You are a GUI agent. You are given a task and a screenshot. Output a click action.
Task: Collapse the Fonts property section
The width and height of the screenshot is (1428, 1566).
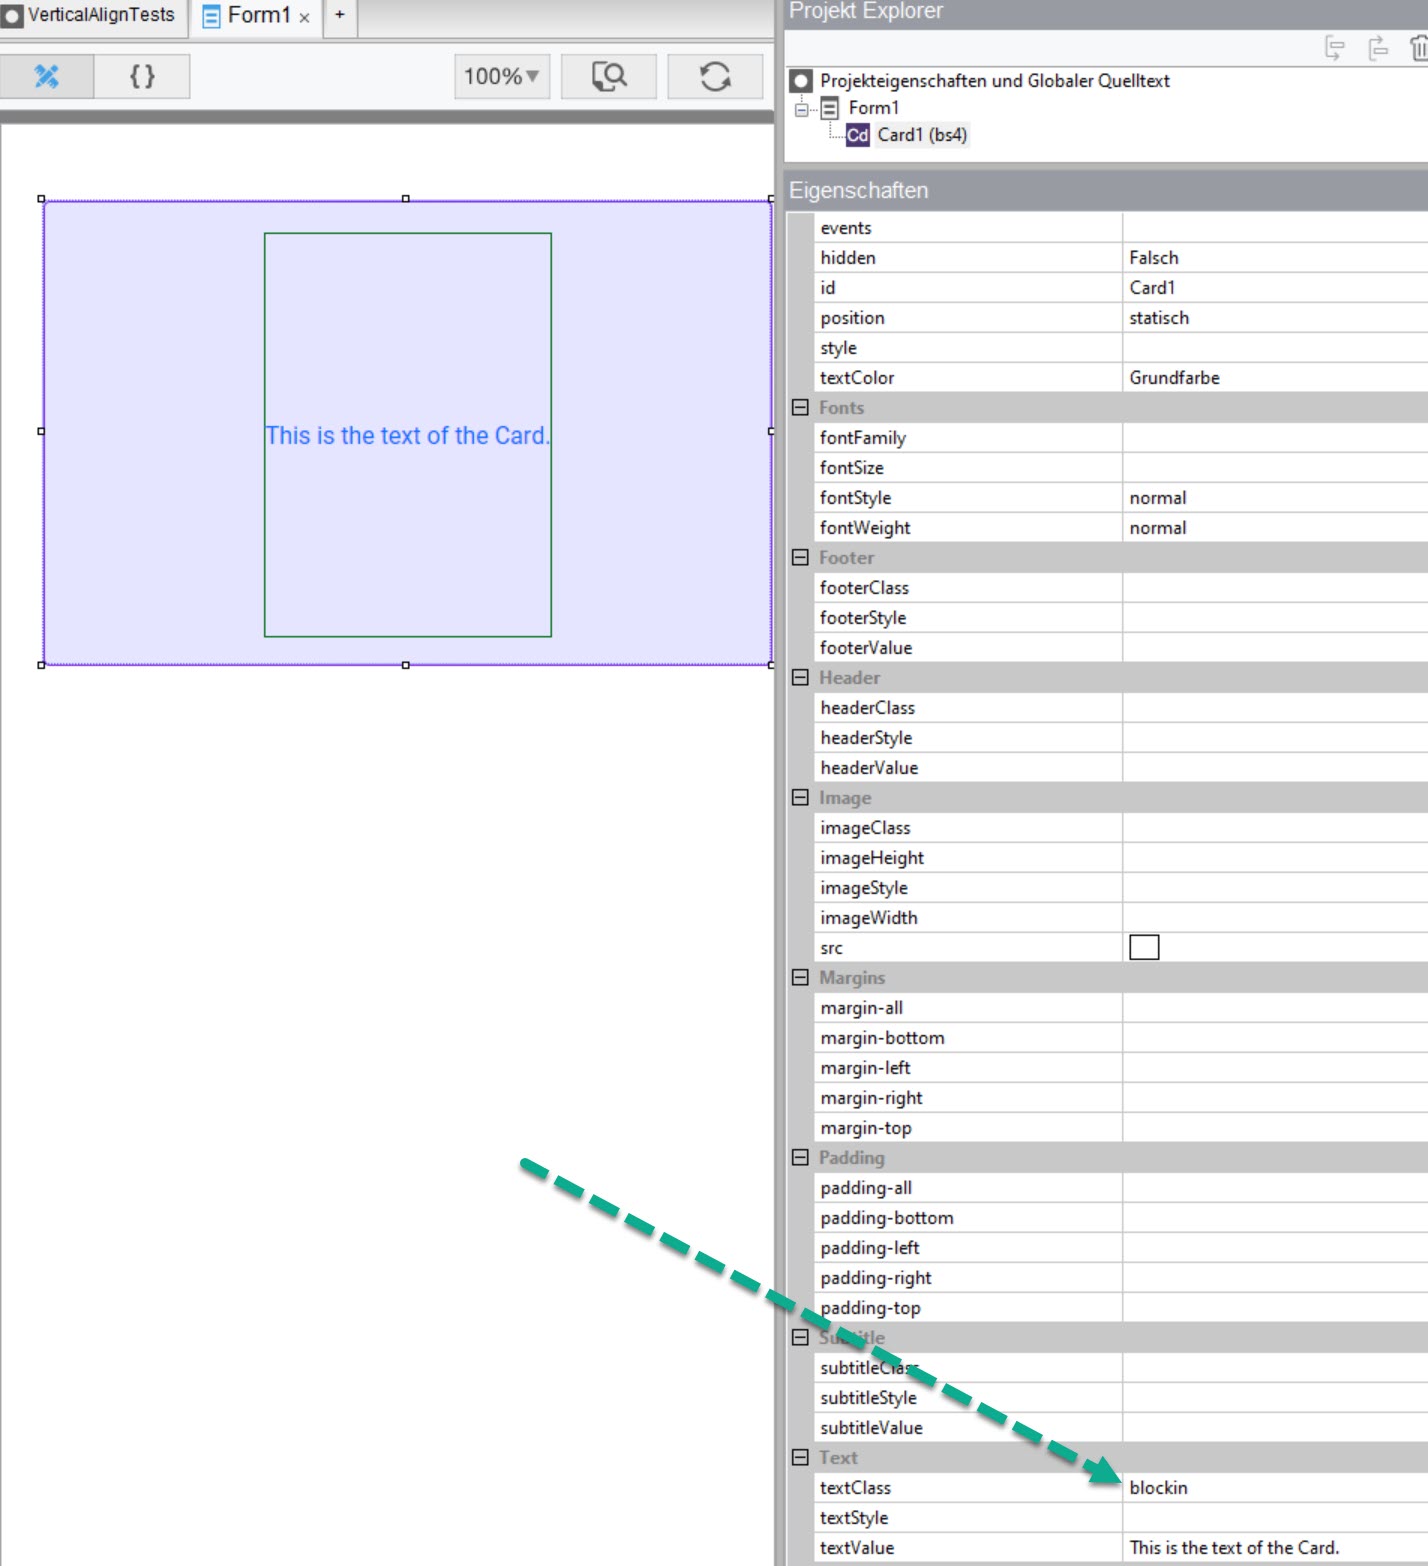tap(798, 407)
